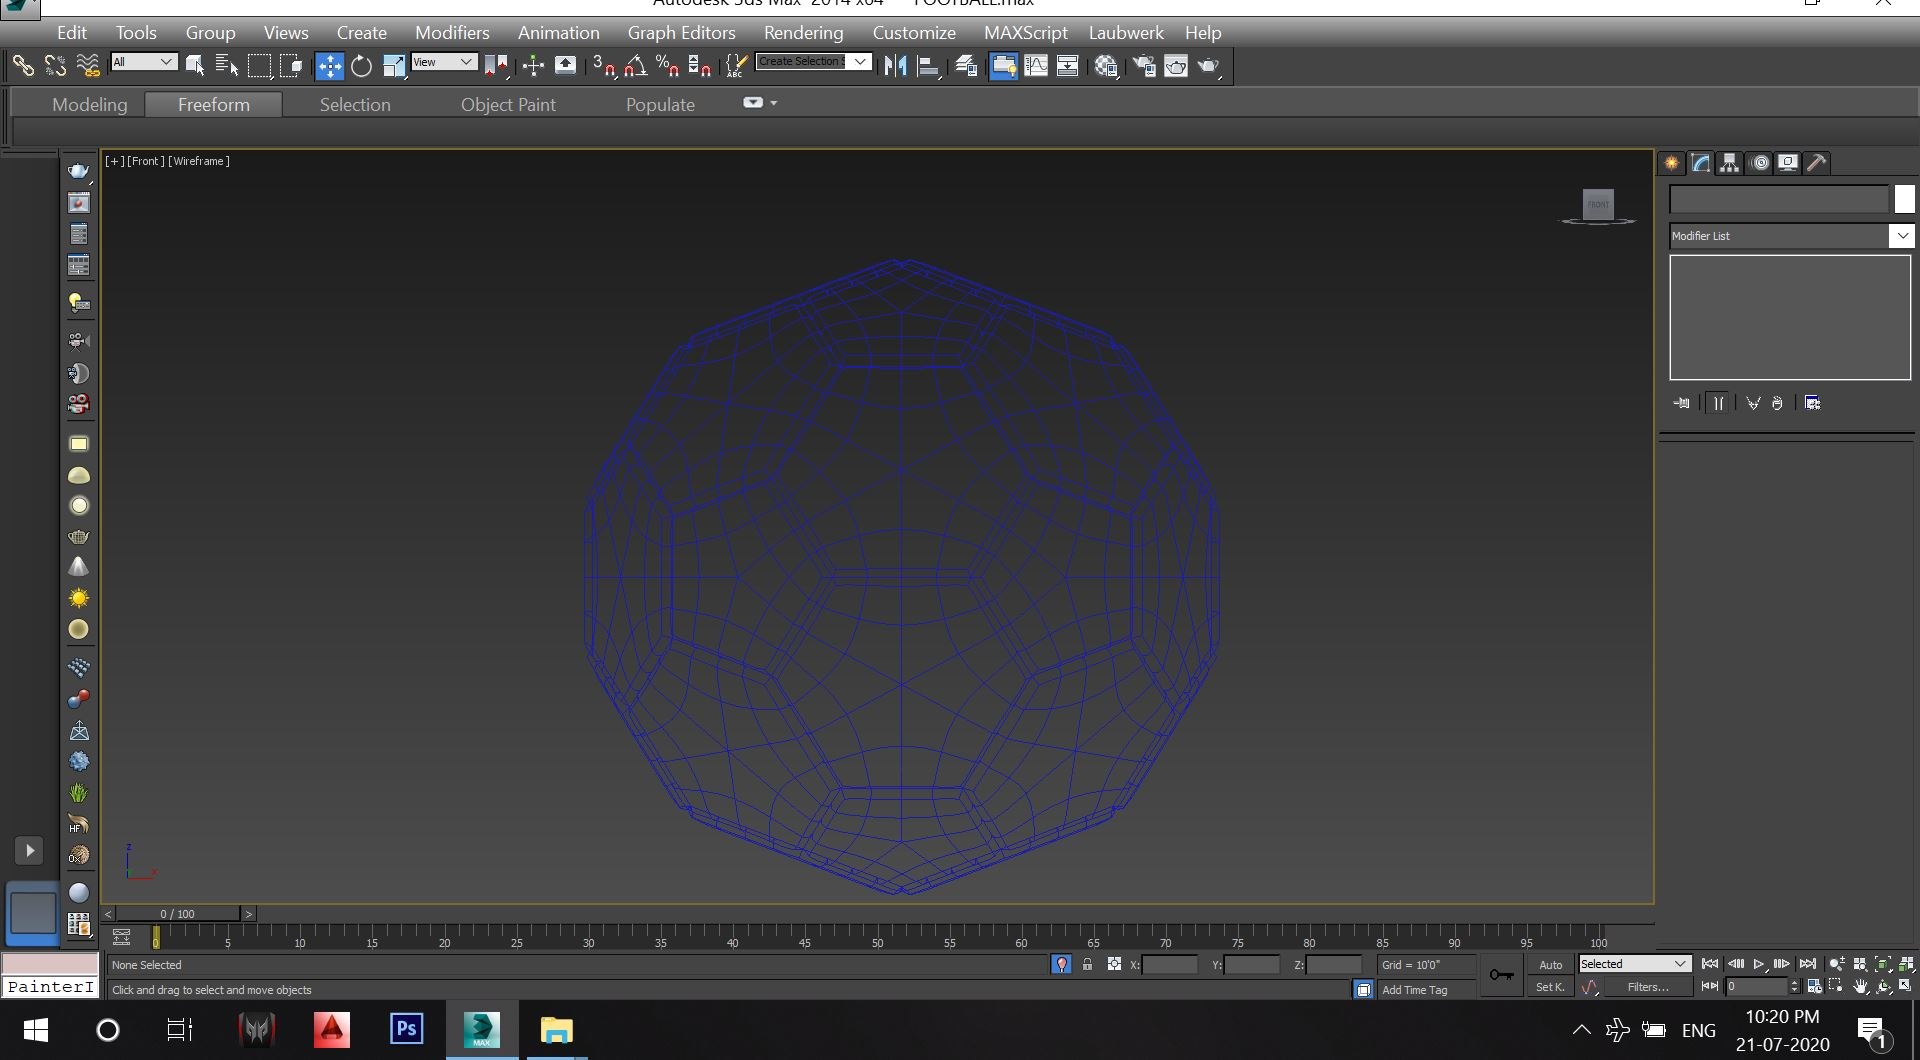
Task: Open the Layer Manager
Action: [x=965, y=66]
